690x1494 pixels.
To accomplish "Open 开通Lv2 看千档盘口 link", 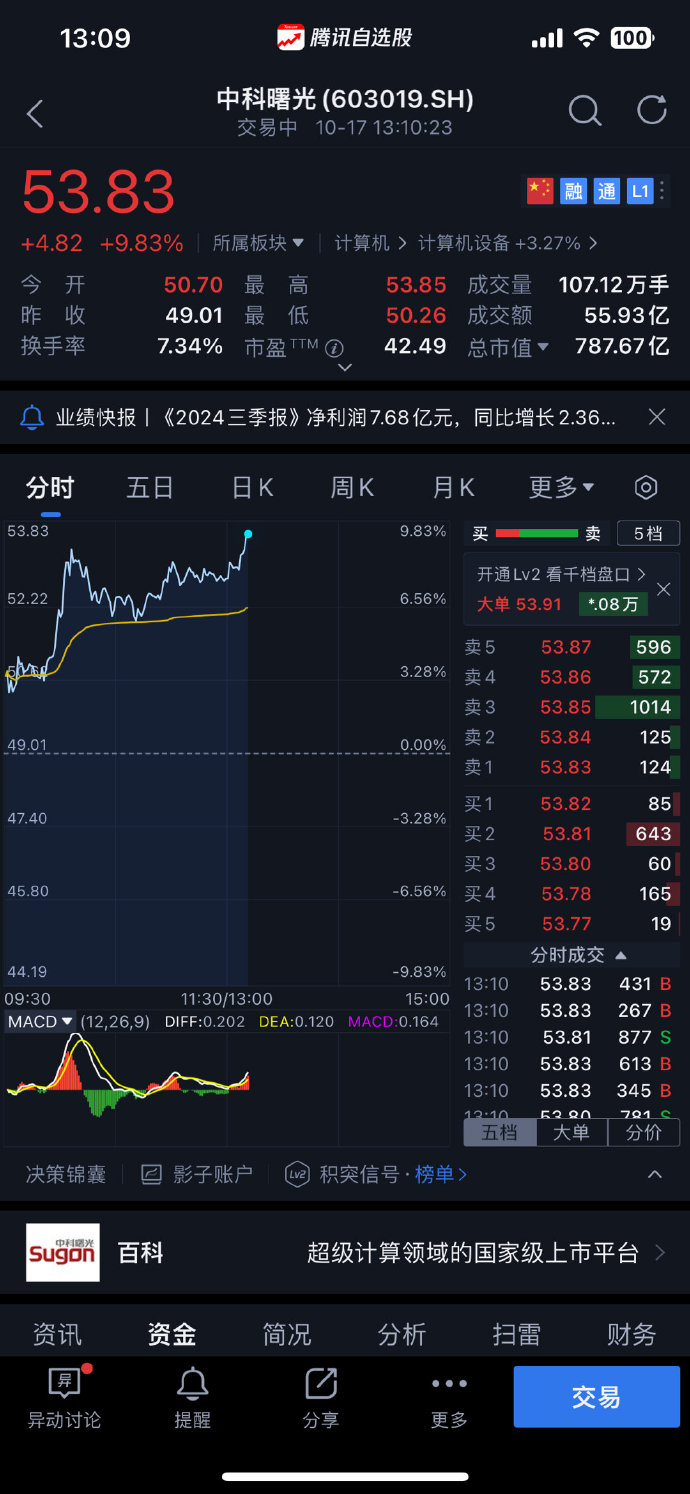I will [560, 574].
